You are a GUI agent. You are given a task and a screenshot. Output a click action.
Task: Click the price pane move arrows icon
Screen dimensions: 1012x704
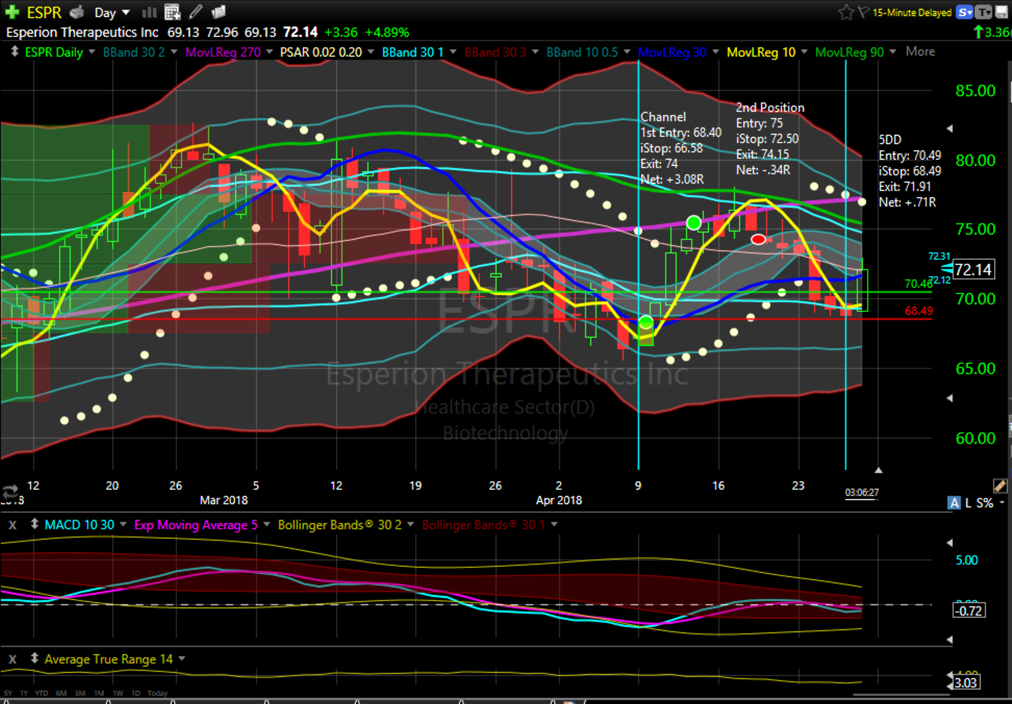[x=14, y=52]
